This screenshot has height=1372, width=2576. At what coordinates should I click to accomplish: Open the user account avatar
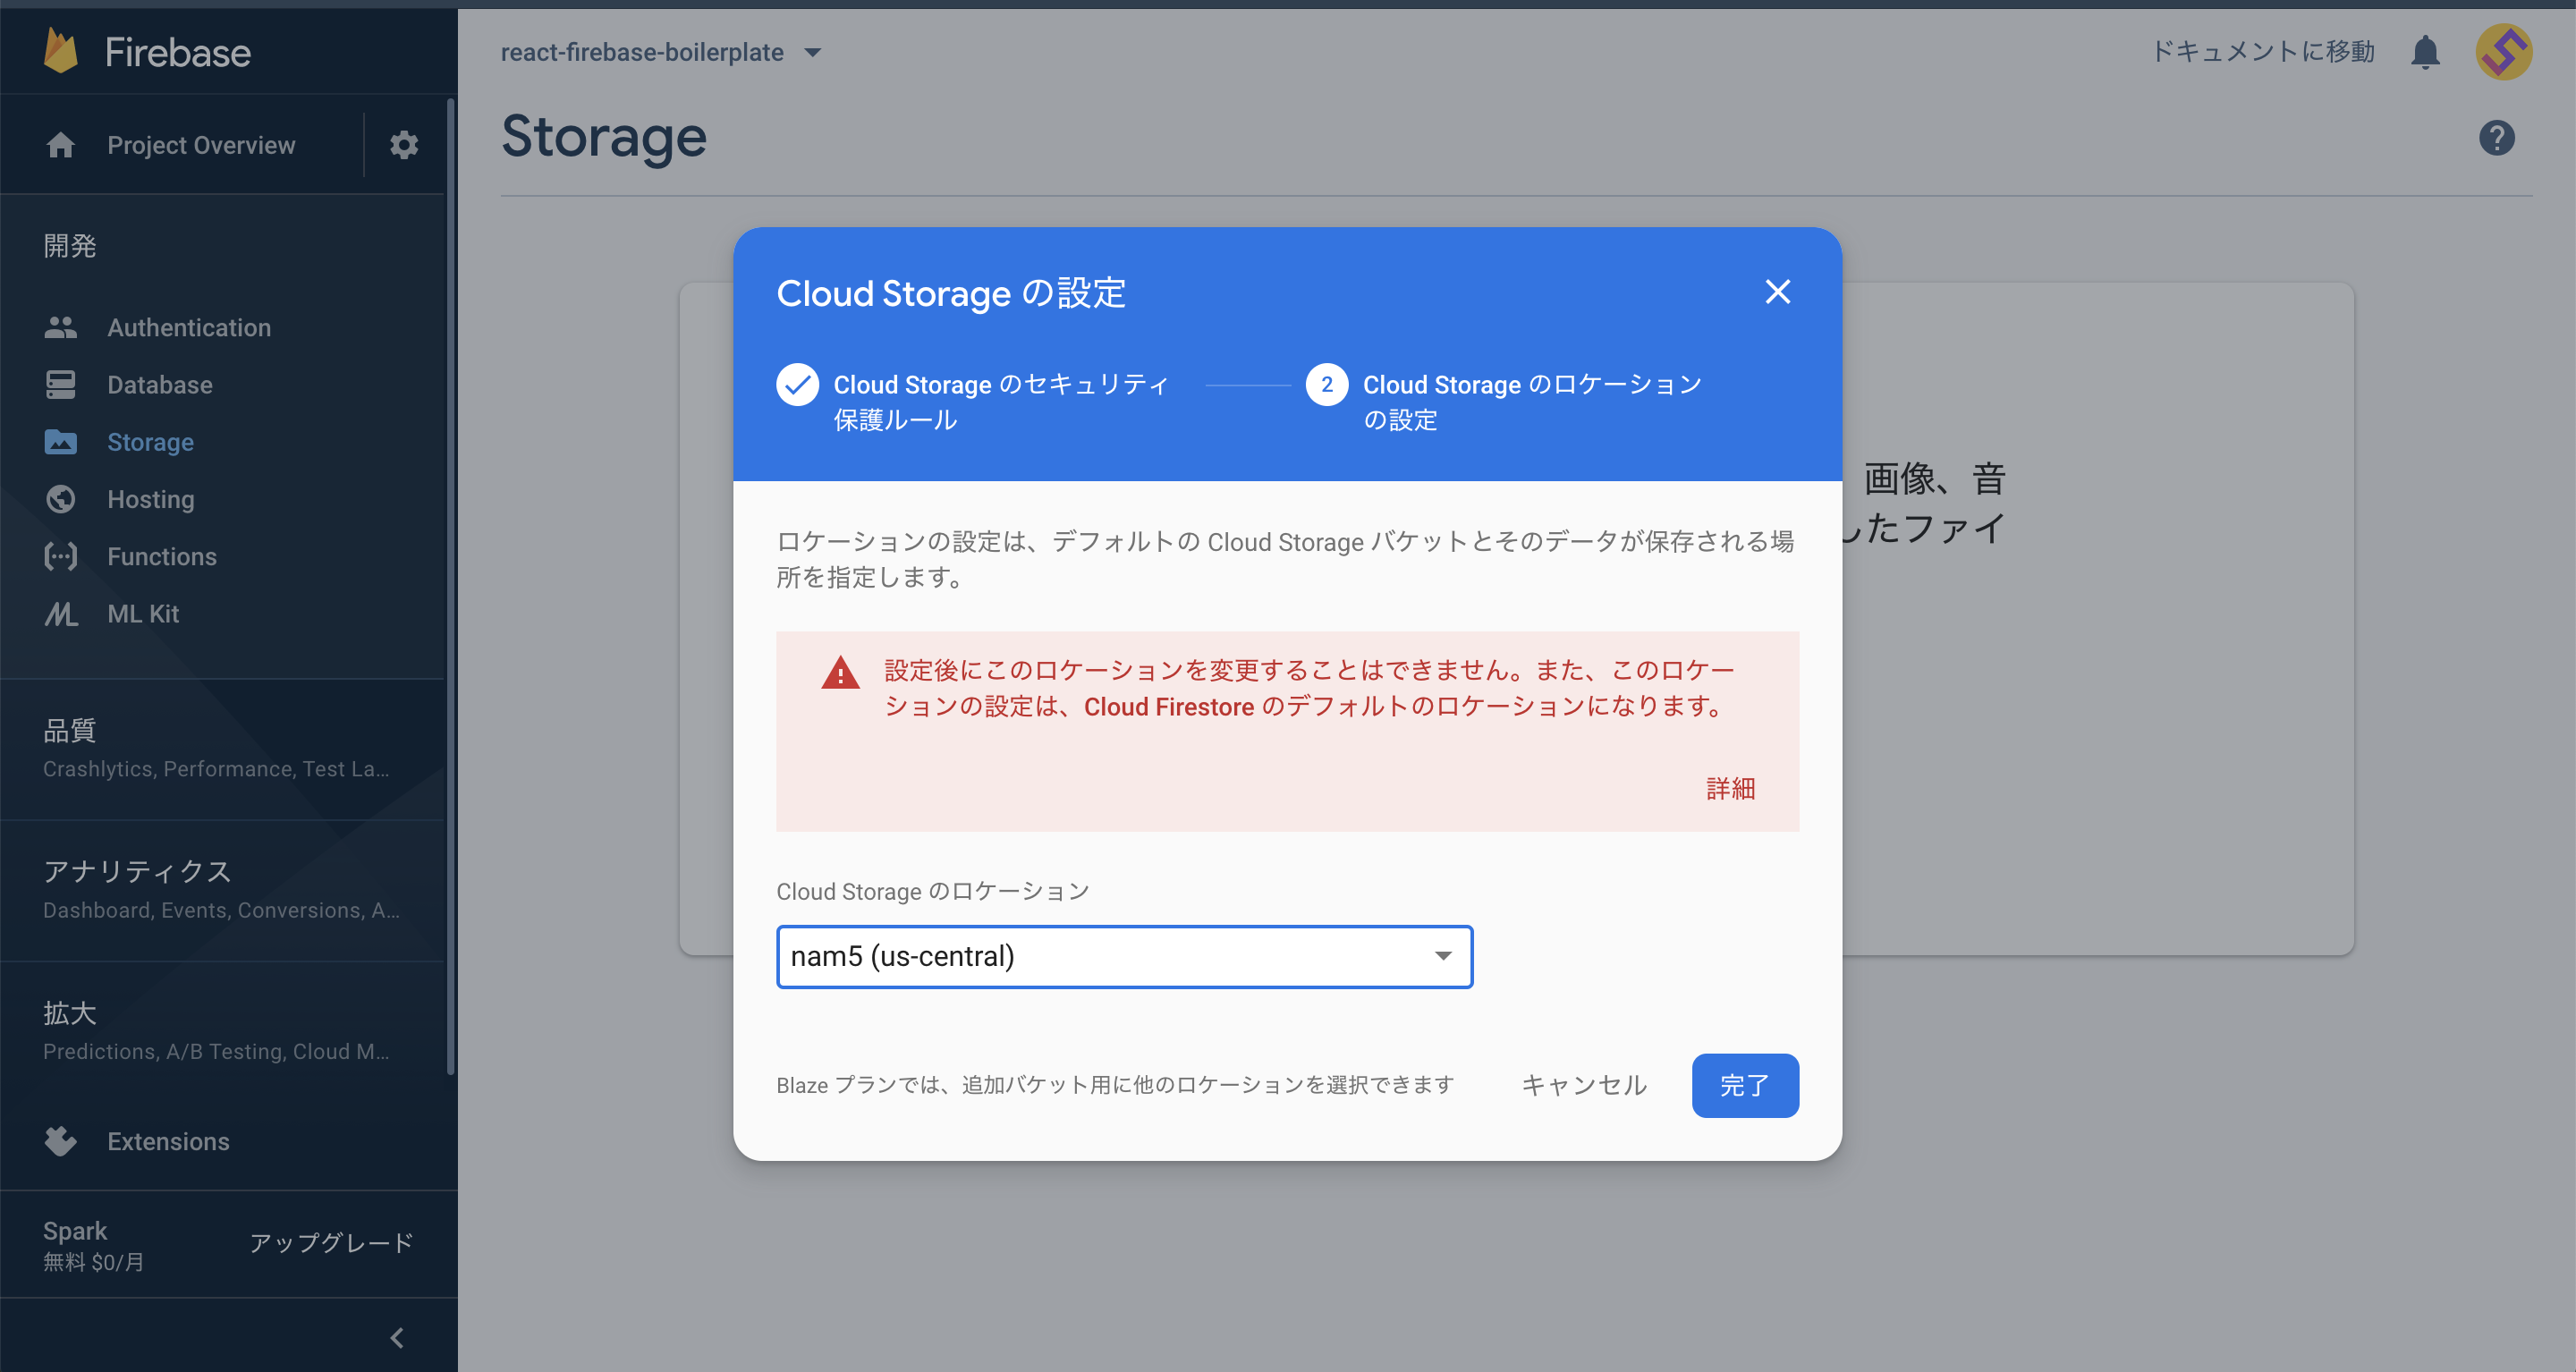[x=2503, y=52]
